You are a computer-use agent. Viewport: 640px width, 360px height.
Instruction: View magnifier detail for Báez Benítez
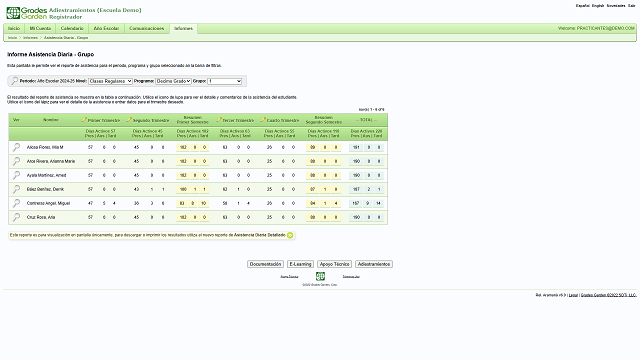16,189
